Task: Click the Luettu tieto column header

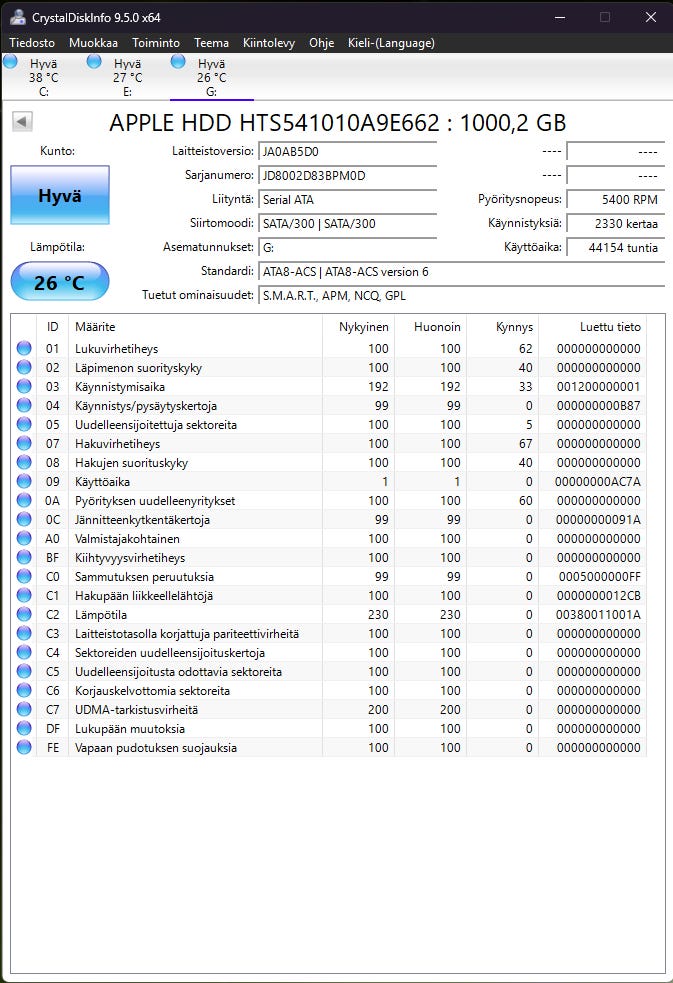Action: (x=610, y=327)
